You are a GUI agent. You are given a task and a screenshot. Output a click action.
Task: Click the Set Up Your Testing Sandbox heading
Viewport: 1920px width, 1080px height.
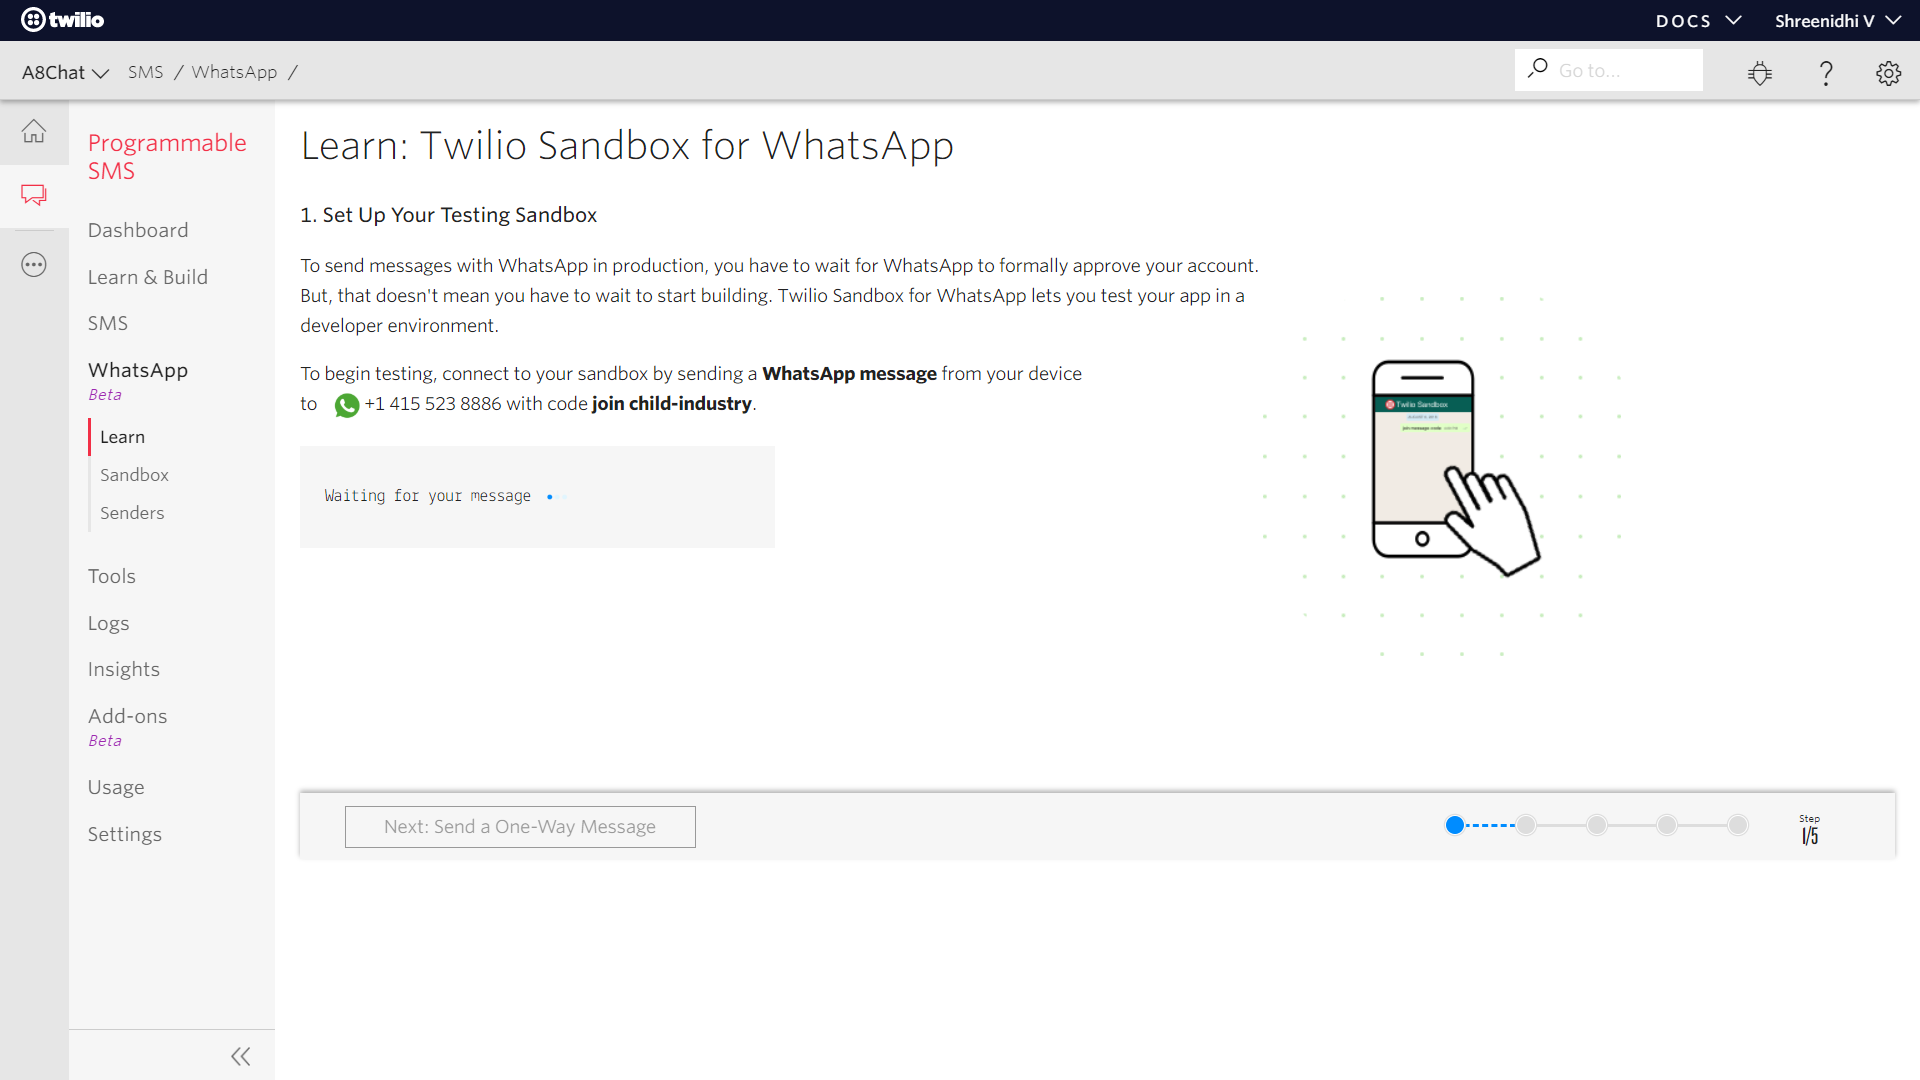449,215
